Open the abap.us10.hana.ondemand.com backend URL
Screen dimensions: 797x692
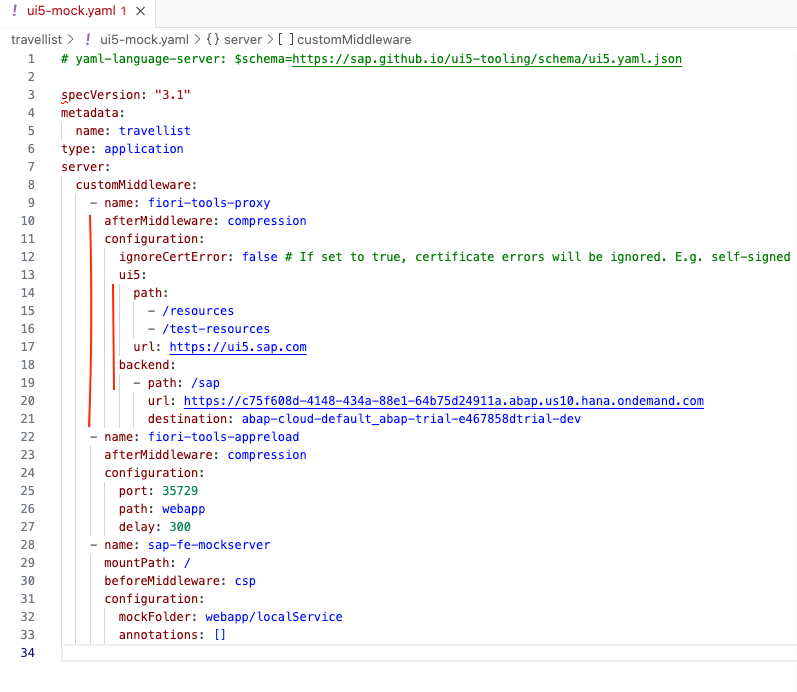pyautogui.click(x=444, y=401)
